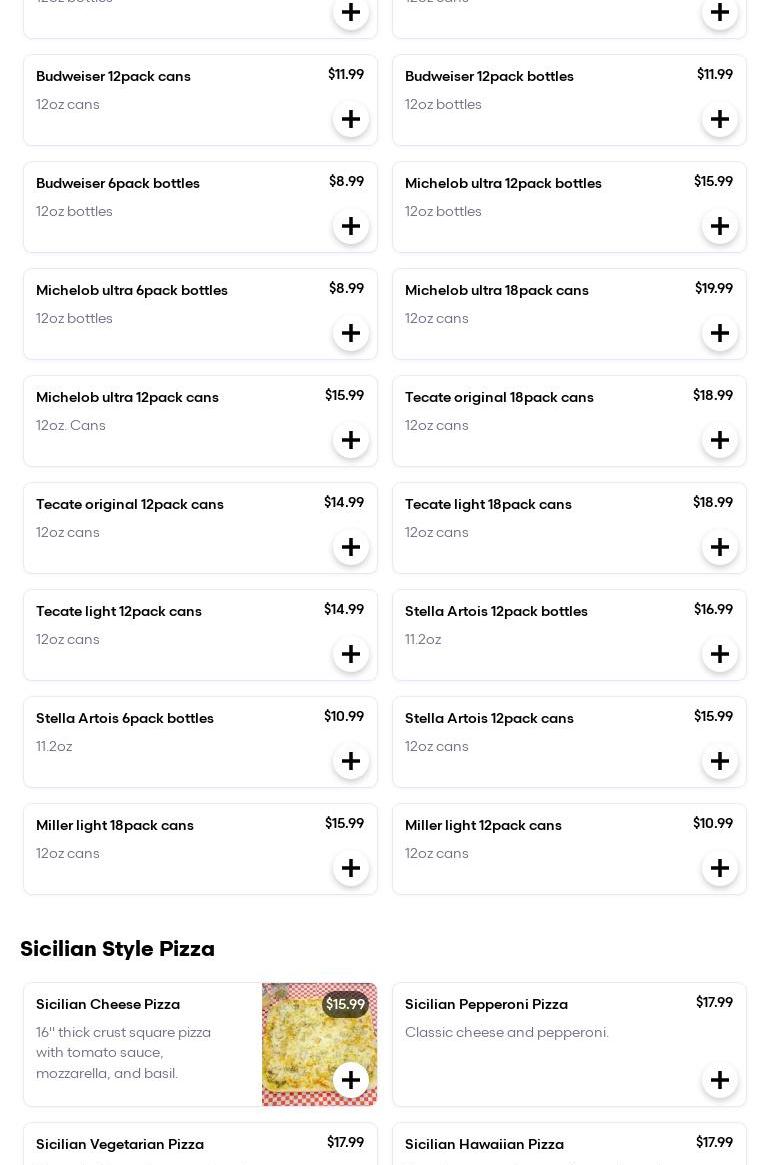770x1165 pixels.
Task: Add Stella Artois 12pack bottles
Action: point(720,655)
